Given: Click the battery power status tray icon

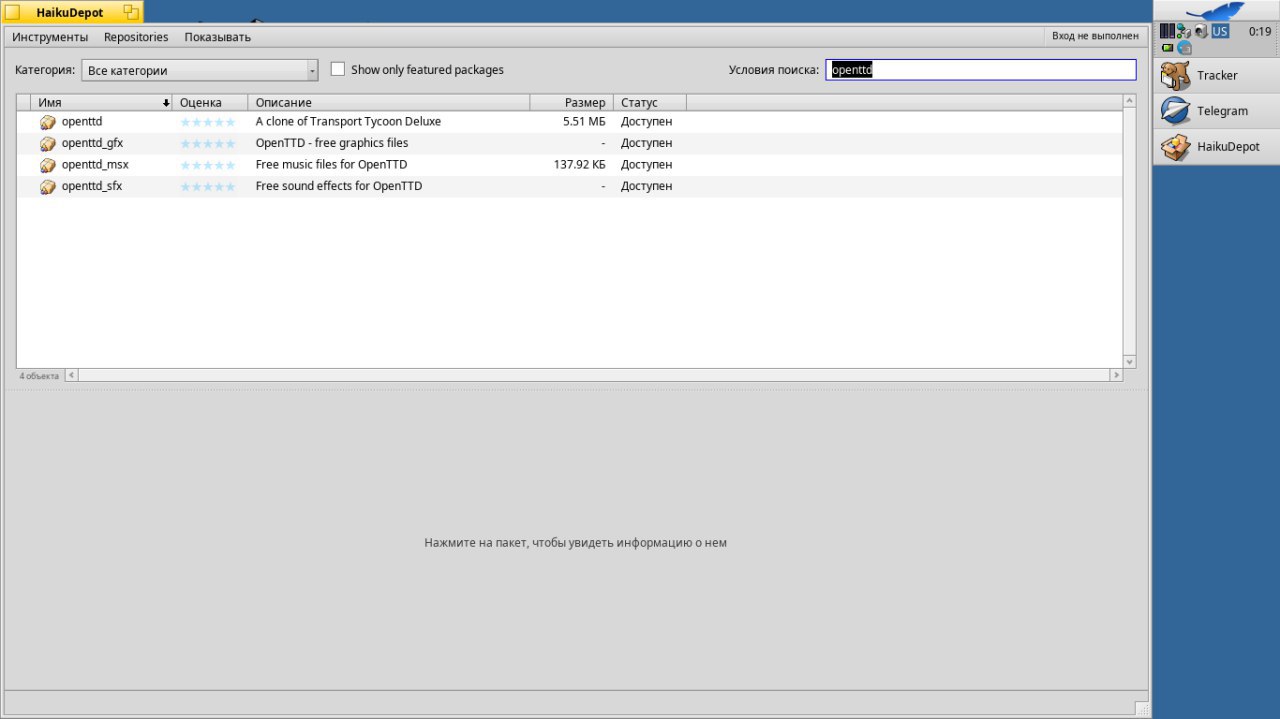Looking at the screenshot, I should (x=1167, y=47).
